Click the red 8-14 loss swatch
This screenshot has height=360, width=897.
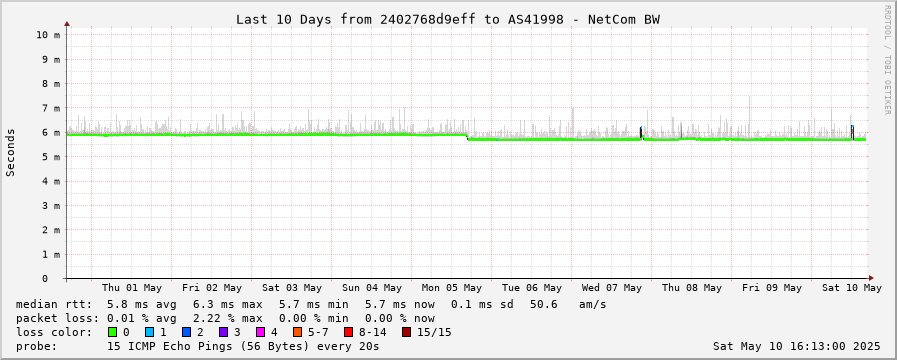[348, 332]
